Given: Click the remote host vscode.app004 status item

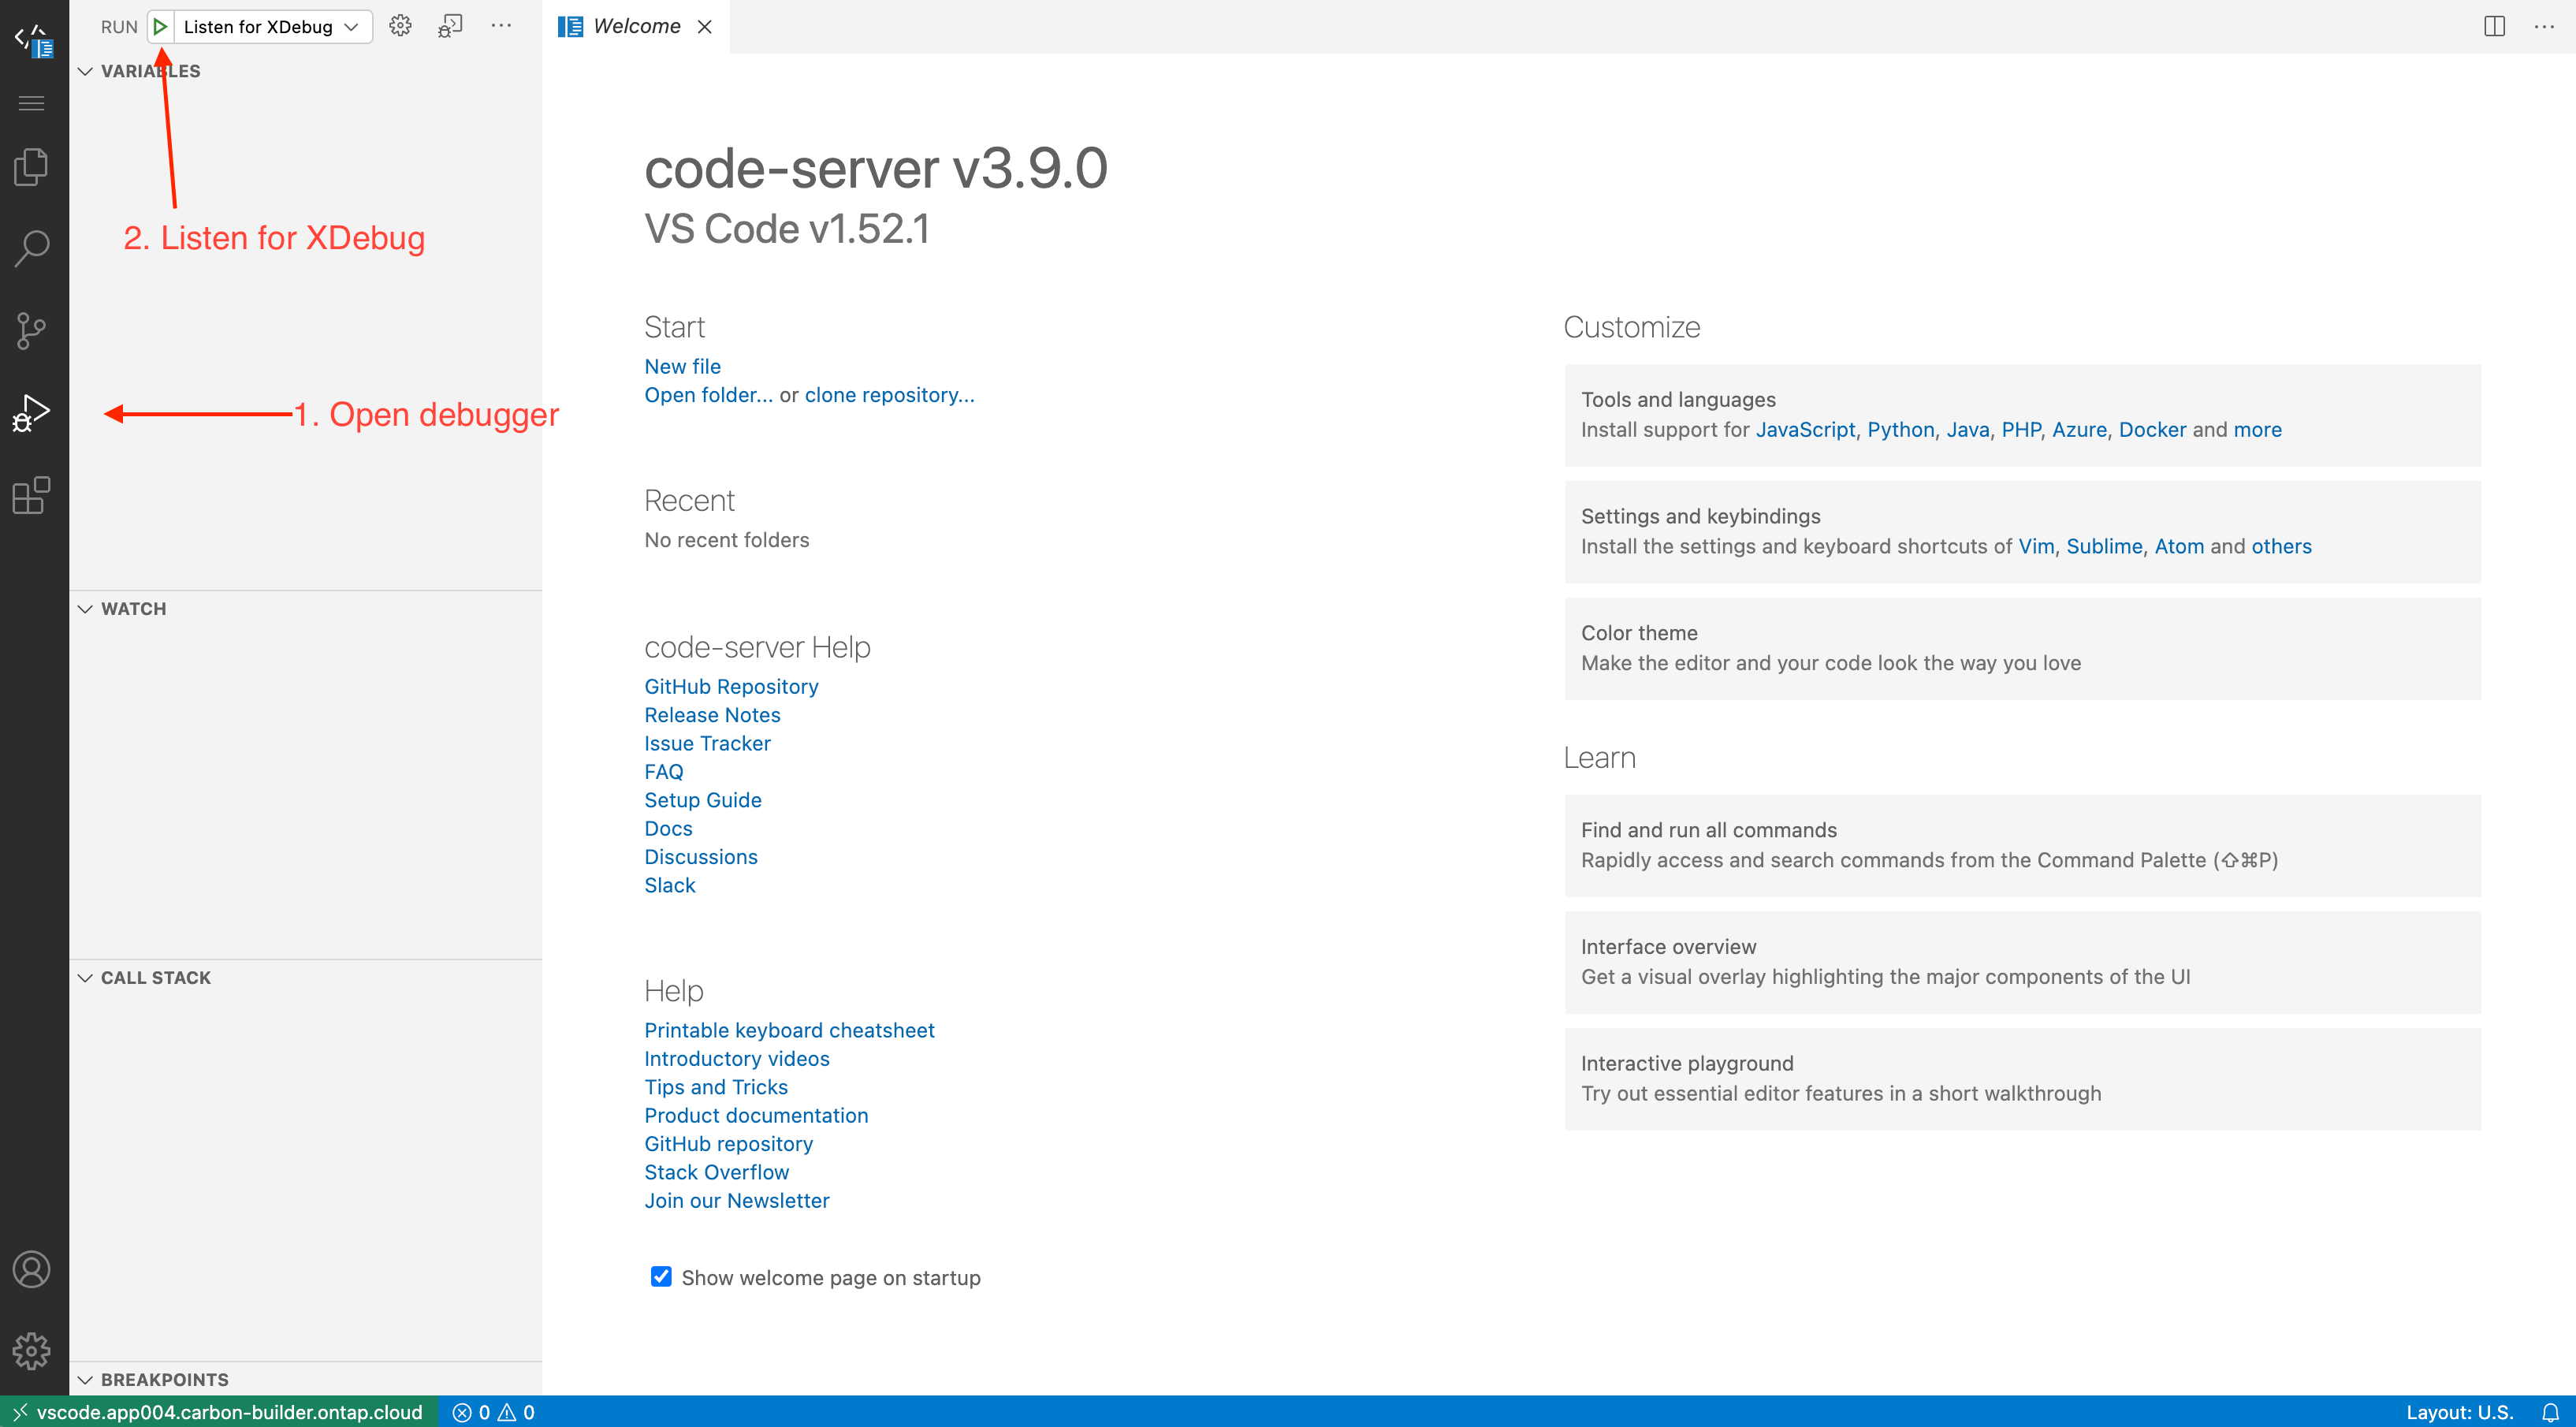Looking at the screenshot, I should [x=219, y=1411].
